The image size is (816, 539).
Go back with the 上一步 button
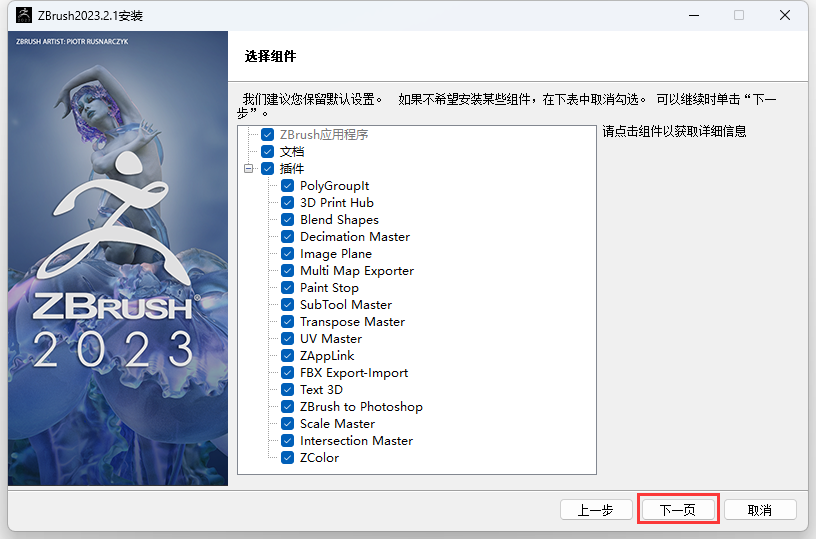[x=596, y=510]
